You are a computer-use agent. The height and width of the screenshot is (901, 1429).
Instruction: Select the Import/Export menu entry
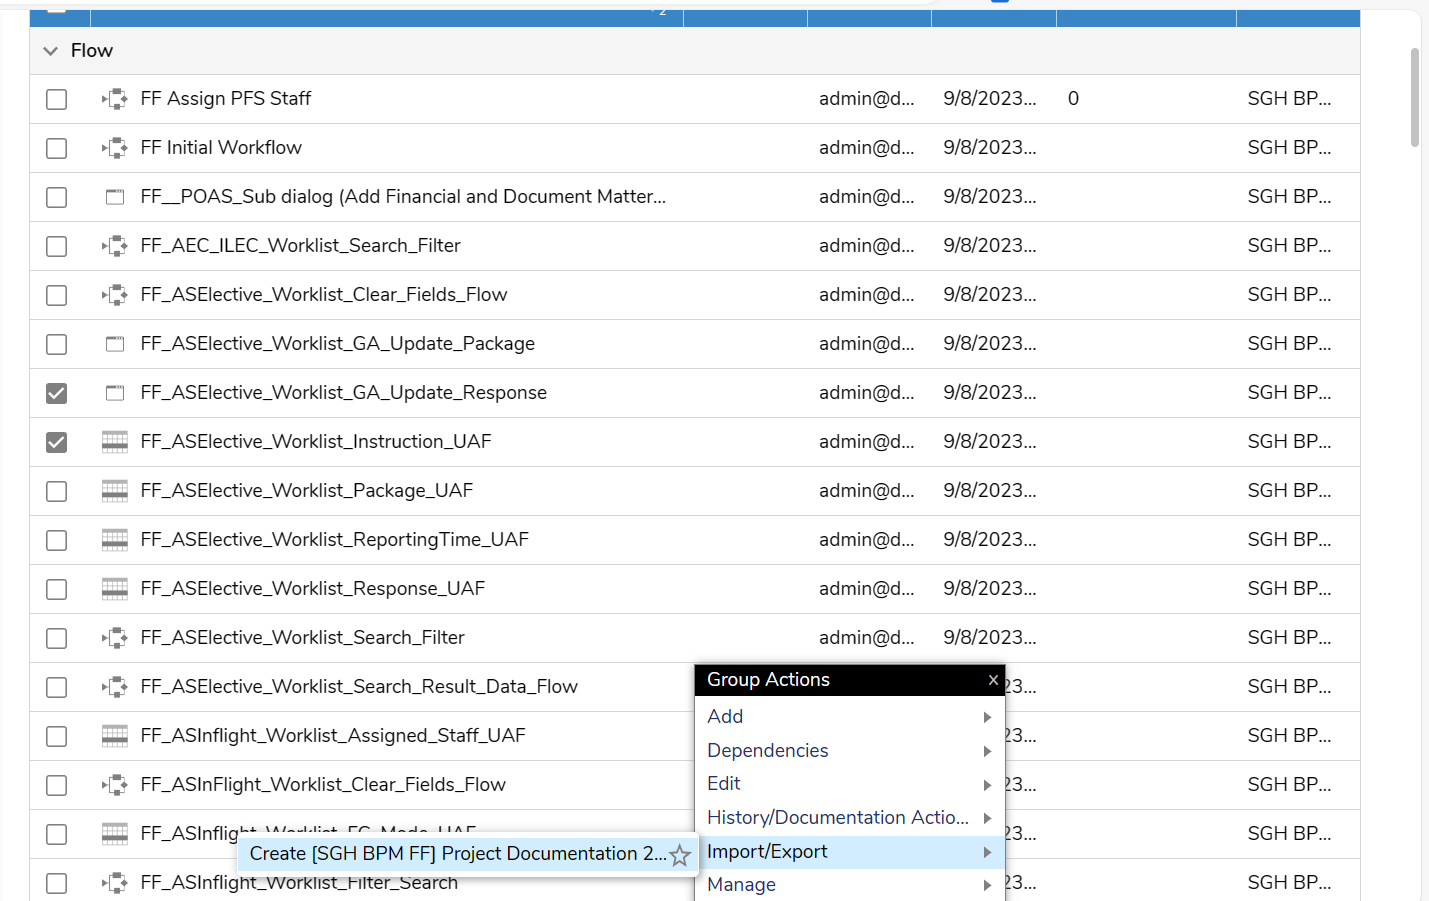click(850, 852)
